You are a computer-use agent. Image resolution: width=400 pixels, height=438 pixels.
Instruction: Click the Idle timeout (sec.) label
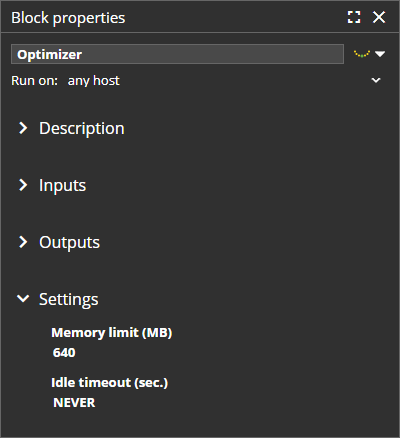(x=110, y=383)
